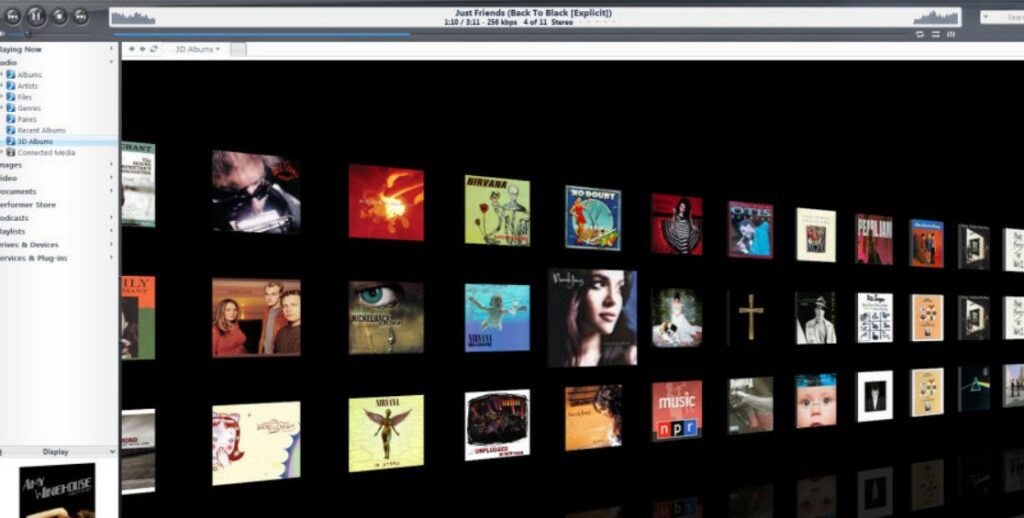Select the three-people album cover
The height and width of the screenshot is (518, 1024).
pos(256,317)
